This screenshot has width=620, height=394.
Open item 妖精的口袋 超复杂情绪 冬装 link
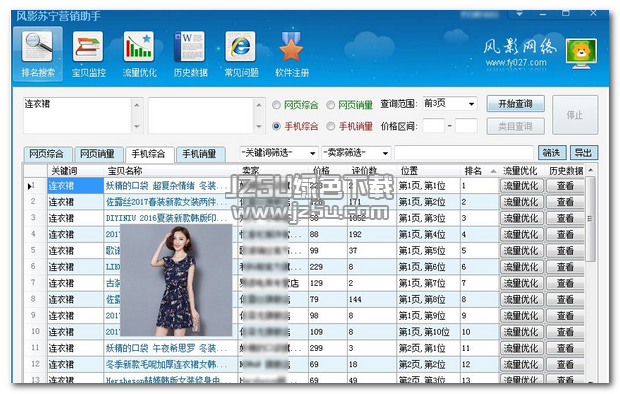(166, 186)
